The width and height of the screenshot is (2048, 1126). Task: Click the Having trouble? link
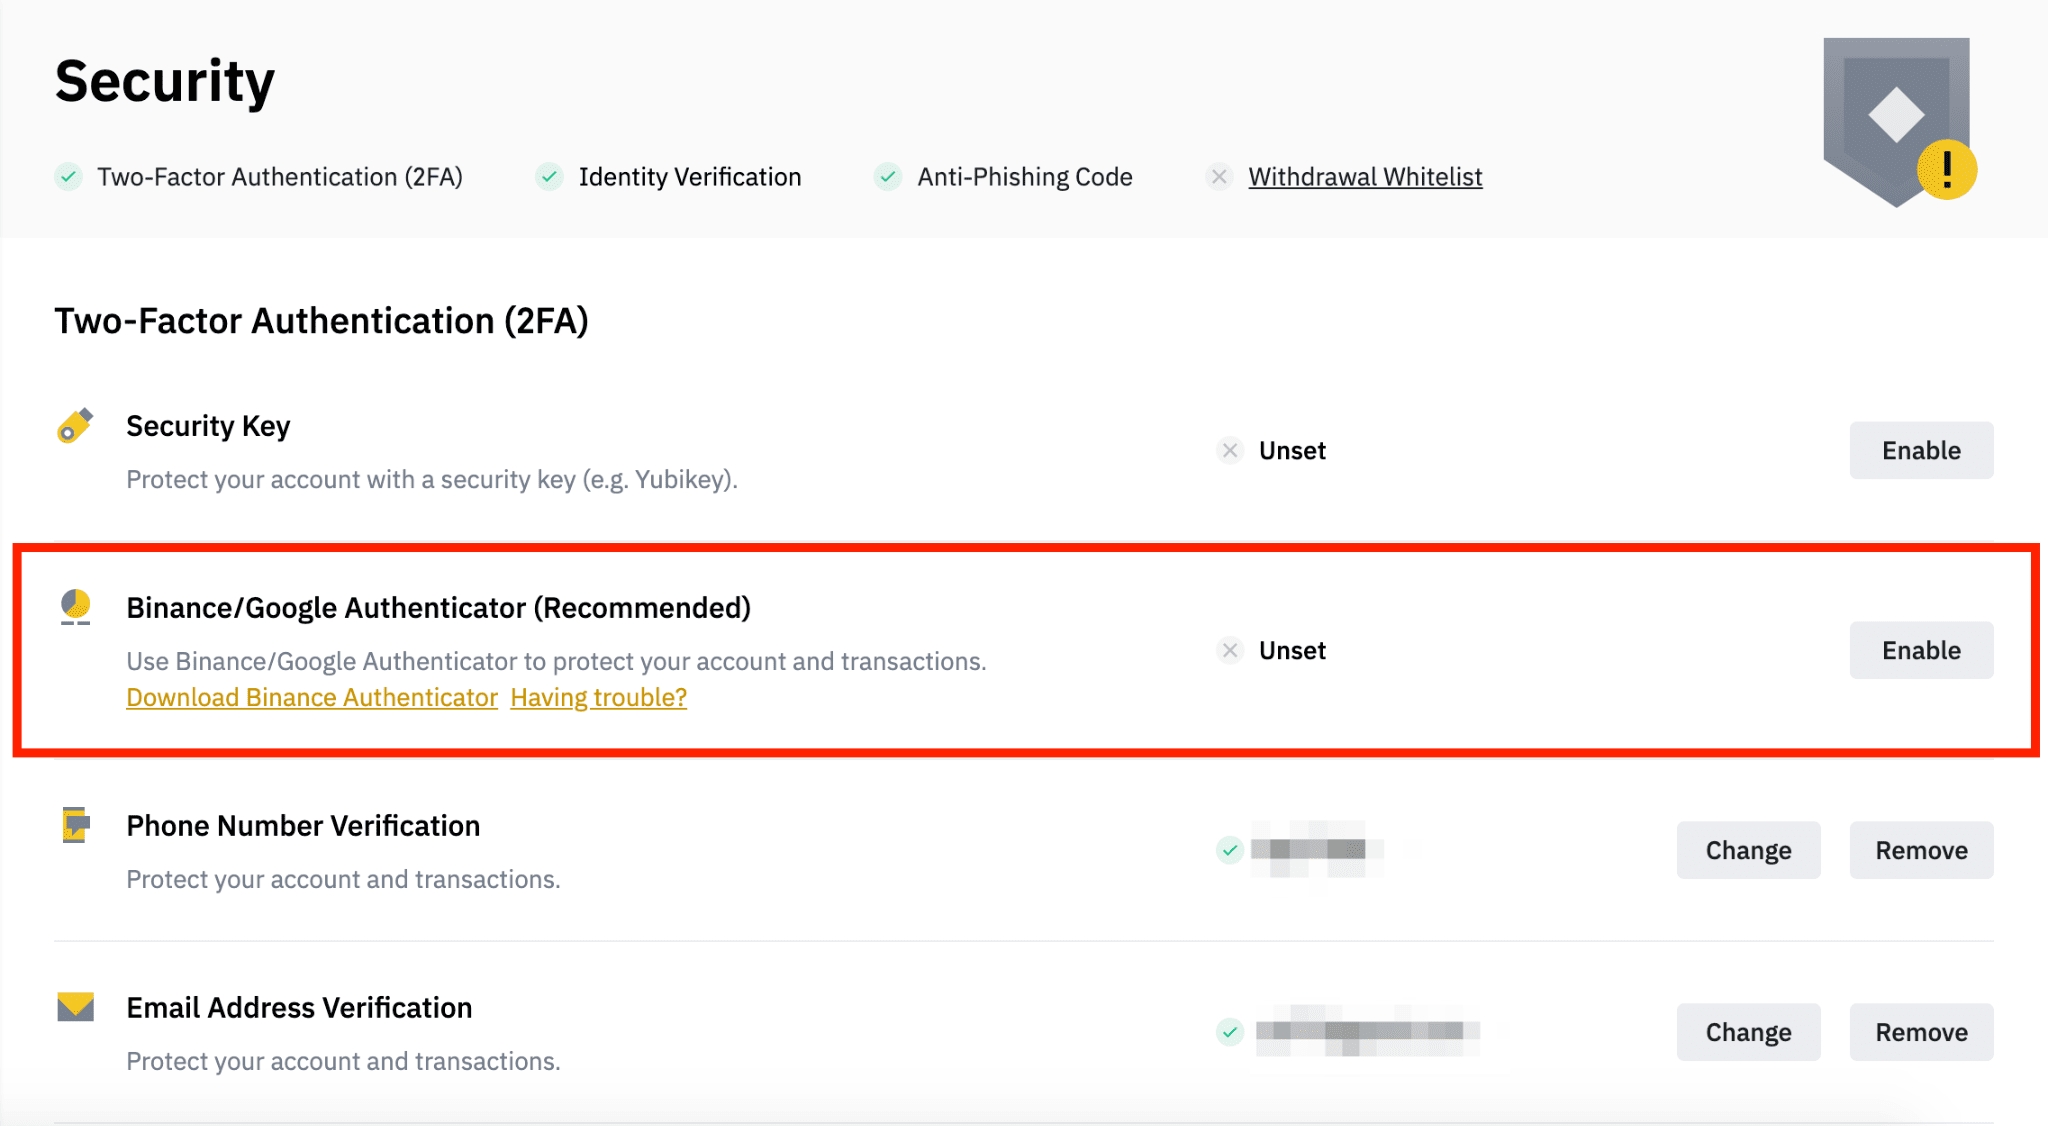(x=598, y=697)
